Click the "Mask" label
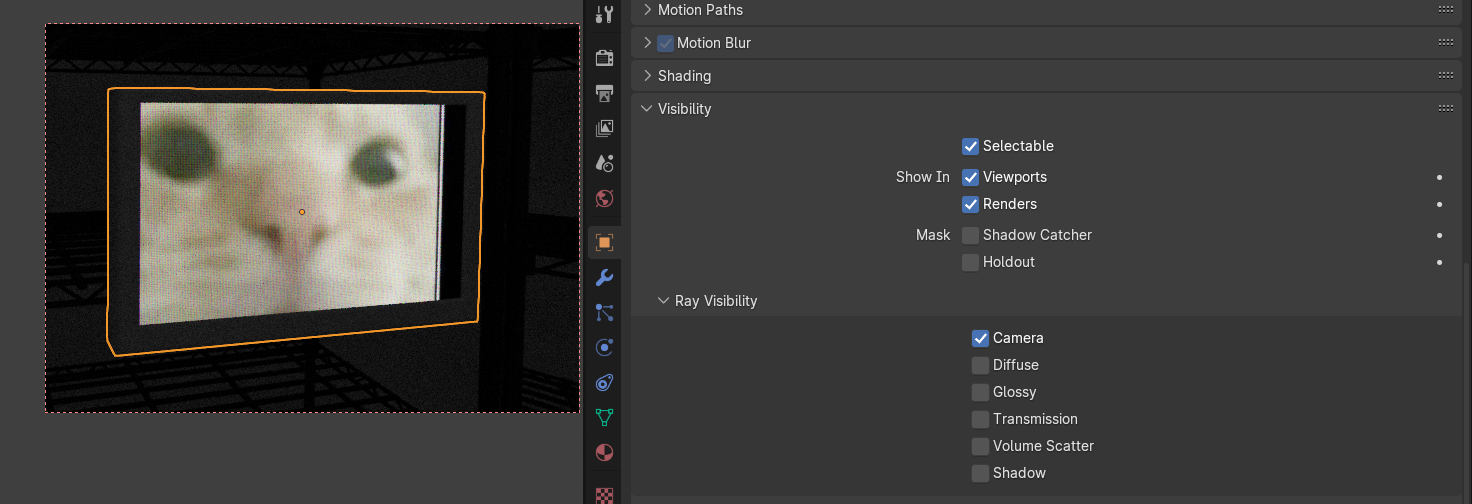This screenshot has height=504, width=1472. tap(933, 235)
